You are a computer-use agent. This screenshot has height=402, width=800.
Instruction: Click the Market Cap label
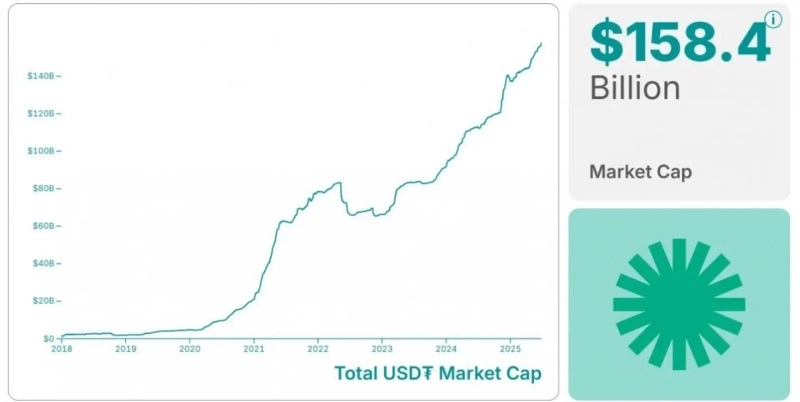click(x=640, y=171)
